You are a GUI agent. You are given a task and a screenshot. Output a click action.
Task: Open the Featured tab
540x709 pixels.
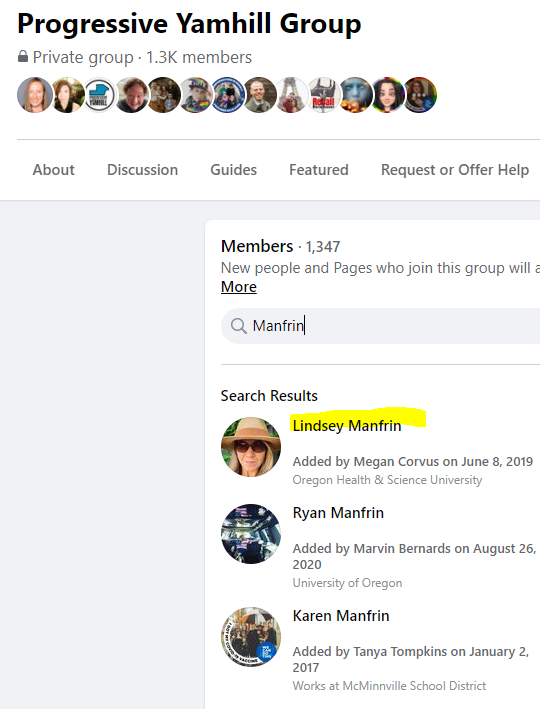pos(319,170)
